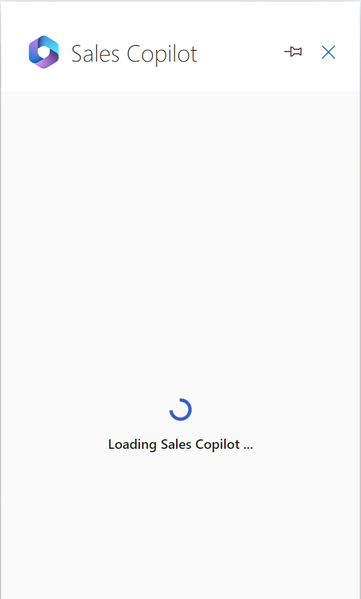Click the "Loading Sales Copilot ..." message
This screenshot has height=599, width=361.
[180, 445]
